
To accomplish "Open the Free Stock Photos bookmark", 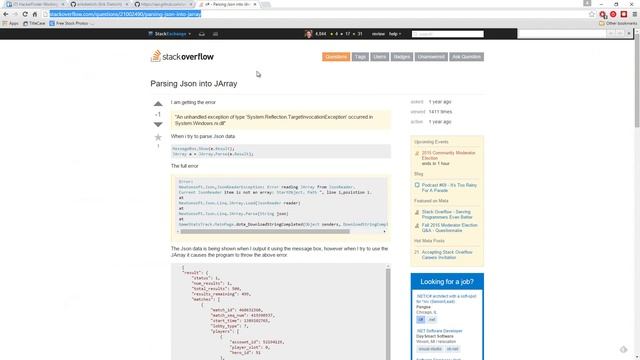I will (71, 23).
